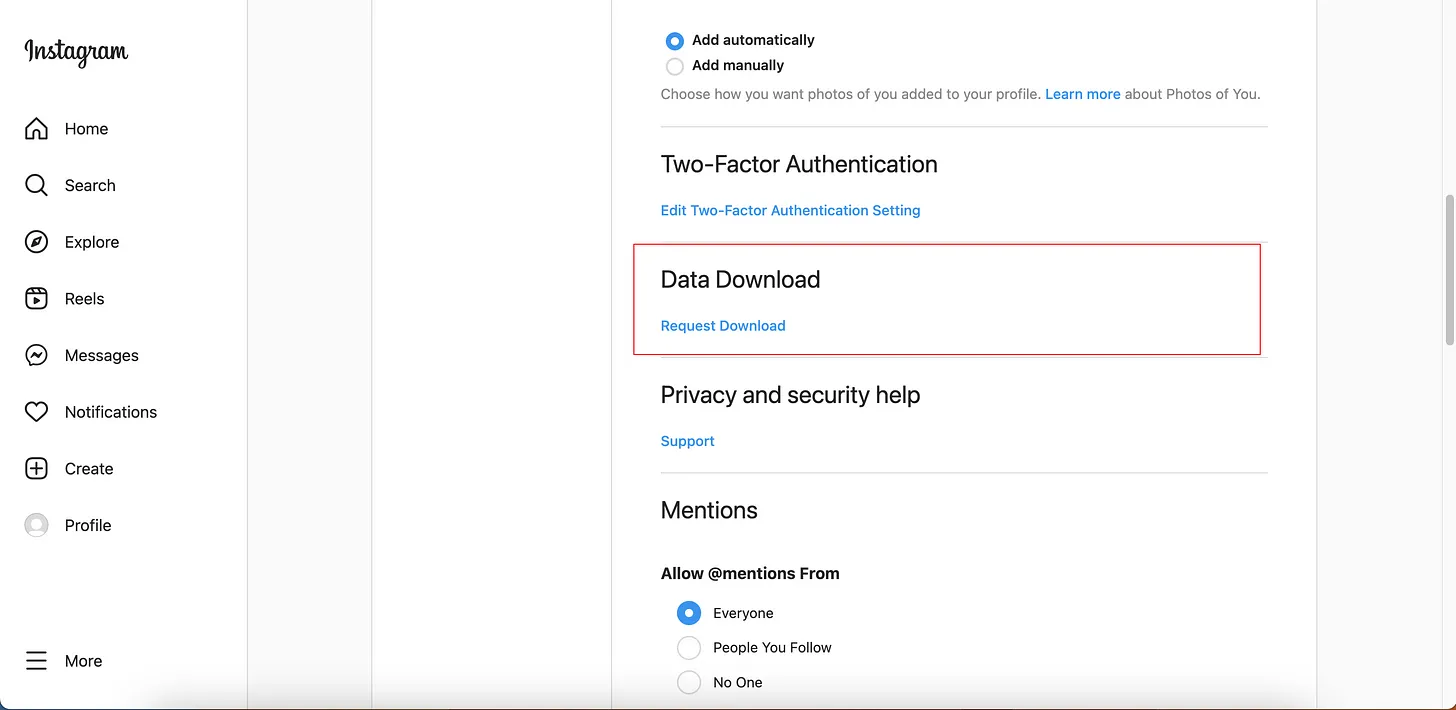The width and height of the screenshot is (1456, 710).
Task: Open Edit Two-Factor Authentication Setting link
Action: point(790,211)
